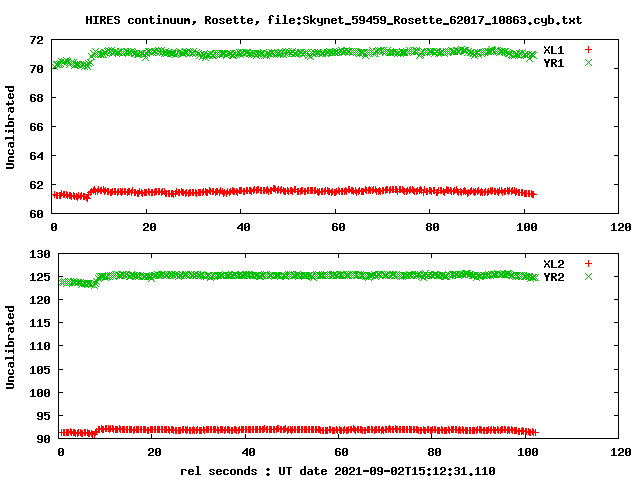Screen dimensions: 640x480
Task: Click the upper plot Uncalibrated axis label
Action: 10,127
